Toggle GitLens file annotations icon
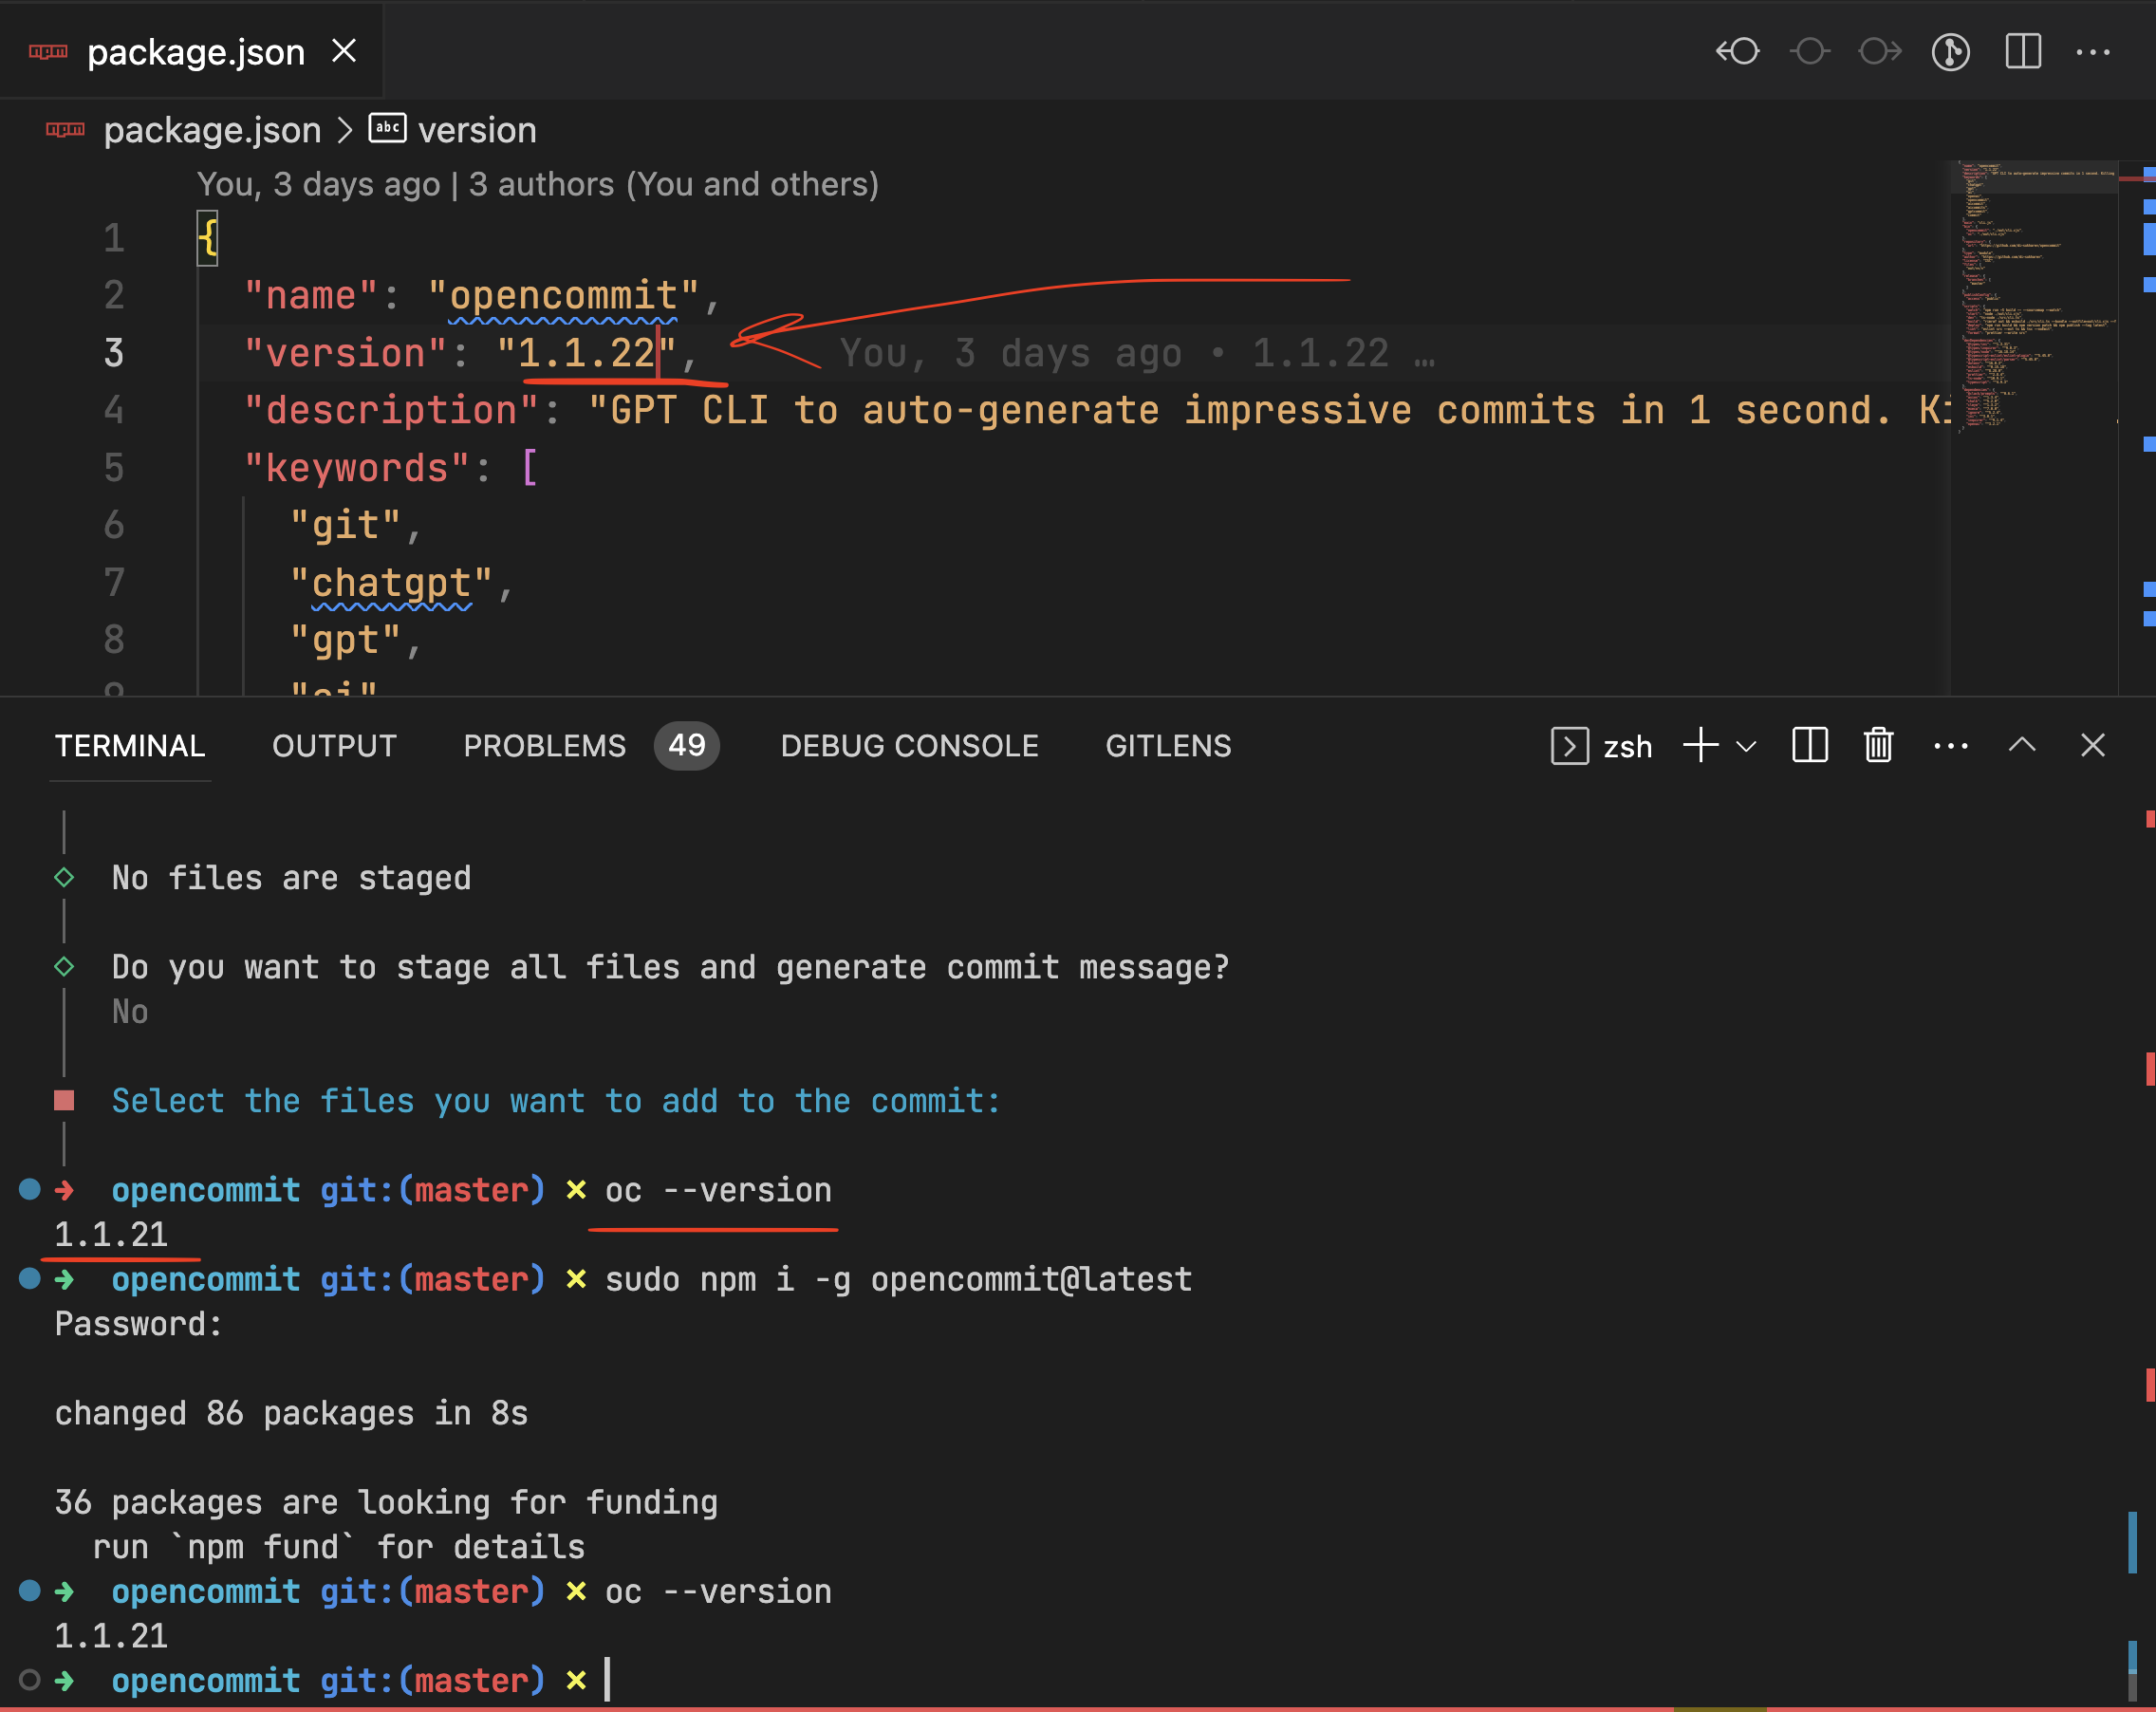The height and width of the screenshot is (1712, 2156). tap(1951, 51)
